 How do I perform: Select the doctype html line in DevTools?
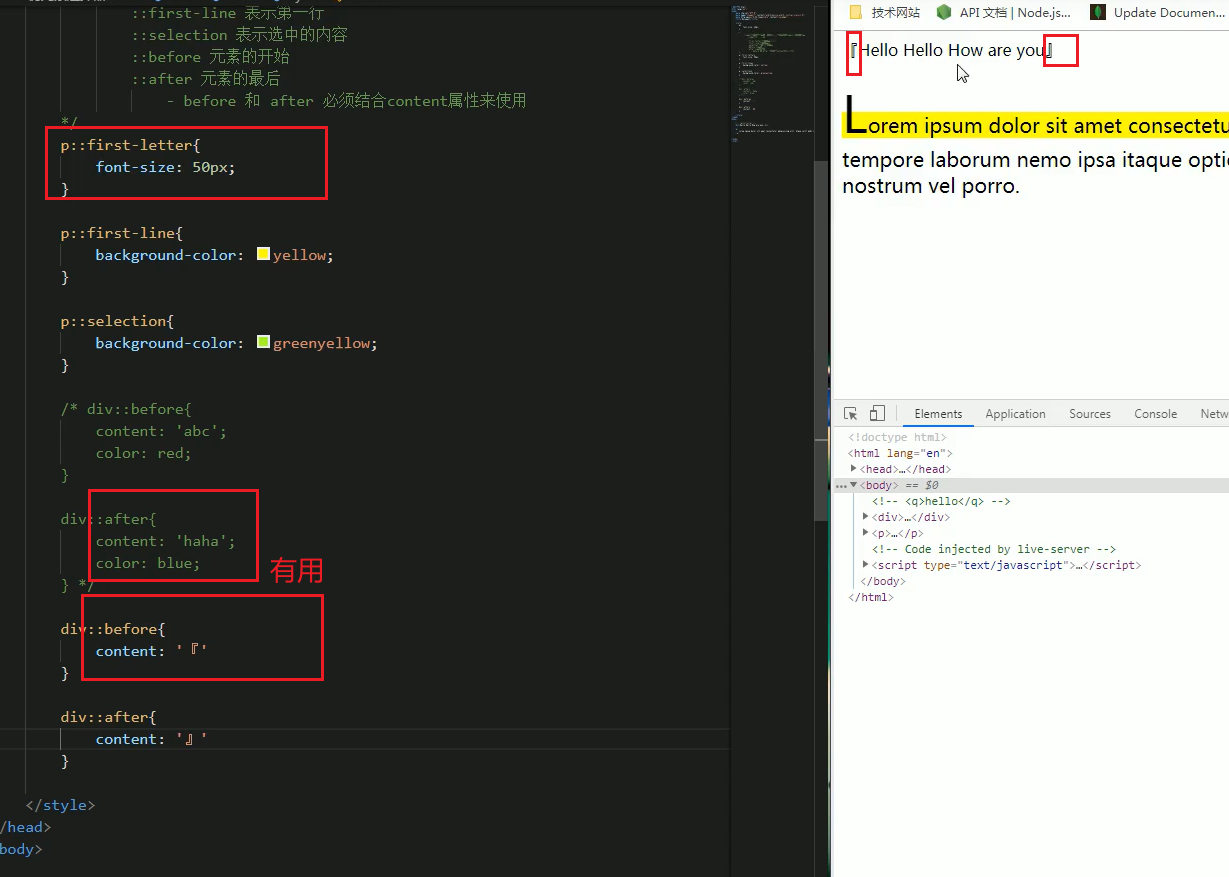[897, 437]
